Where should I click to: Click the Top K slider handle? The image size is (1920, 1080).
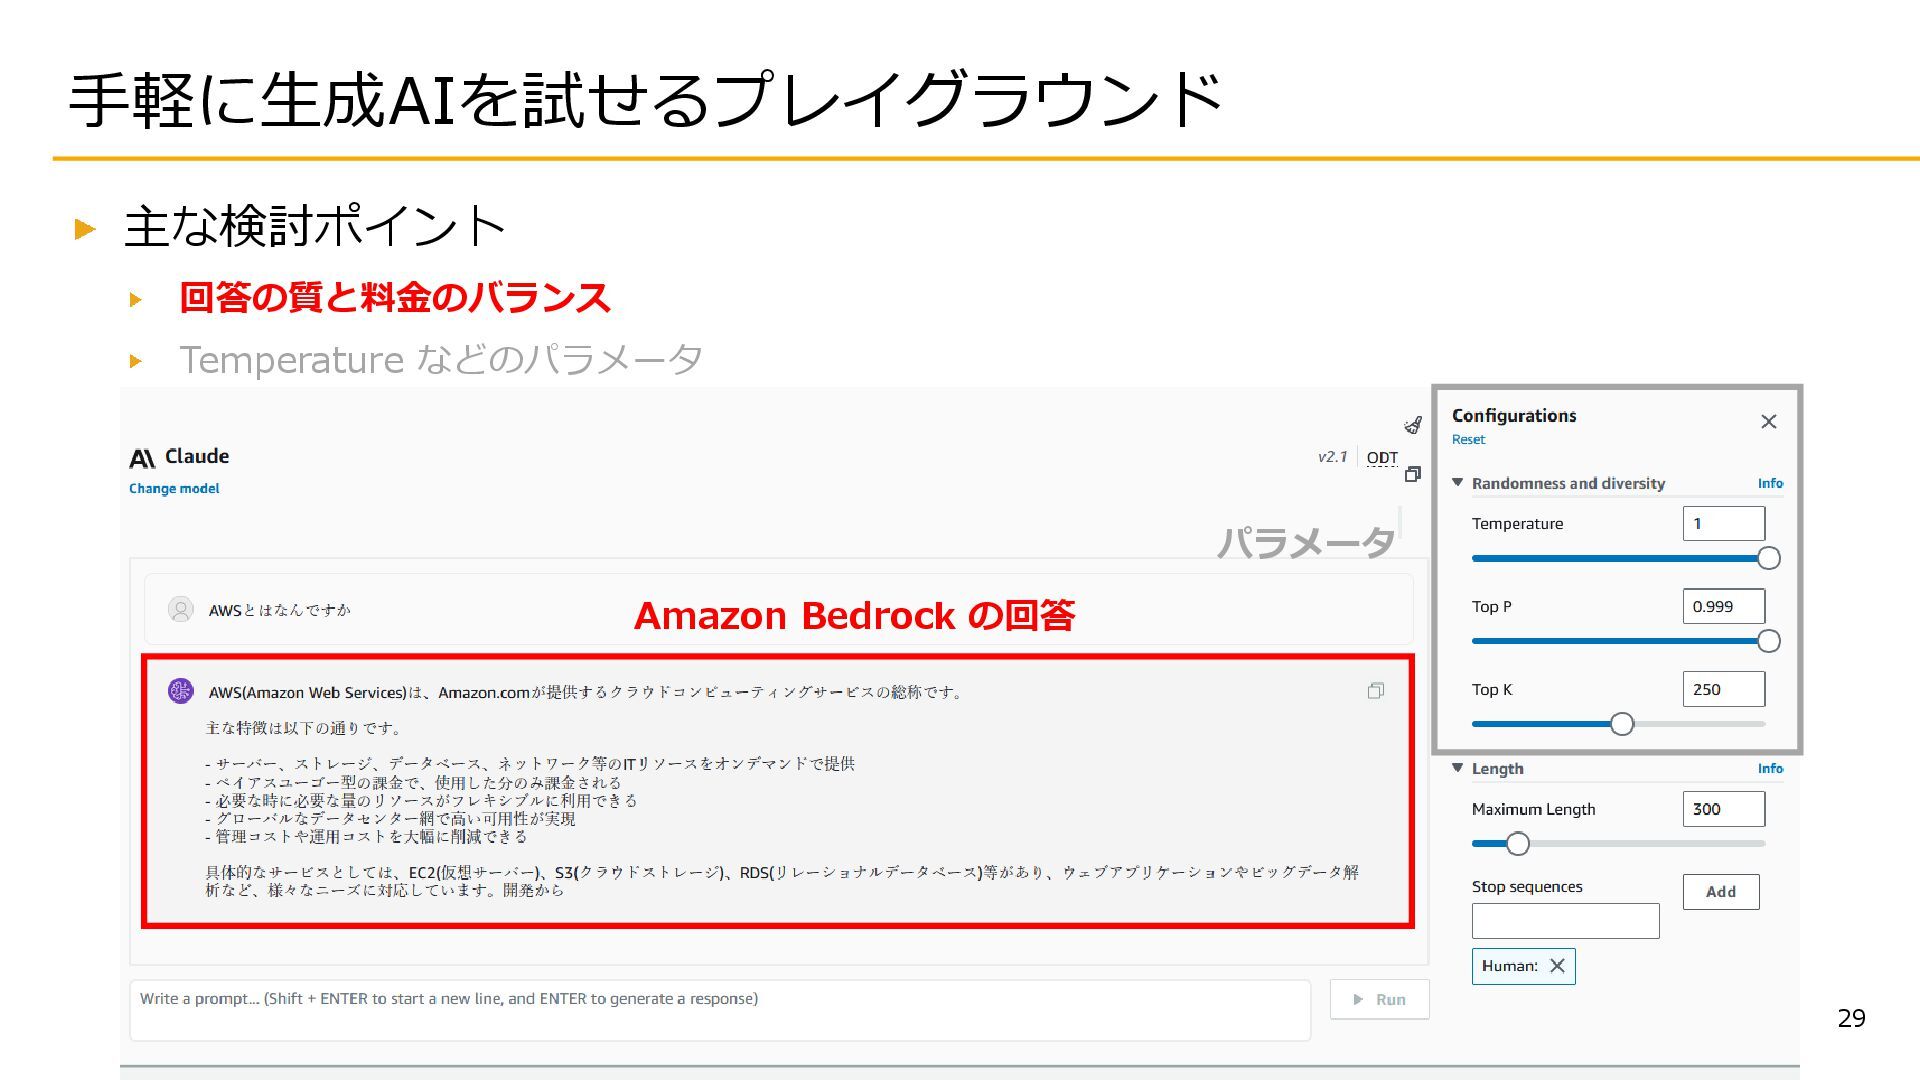[1622, 724]
